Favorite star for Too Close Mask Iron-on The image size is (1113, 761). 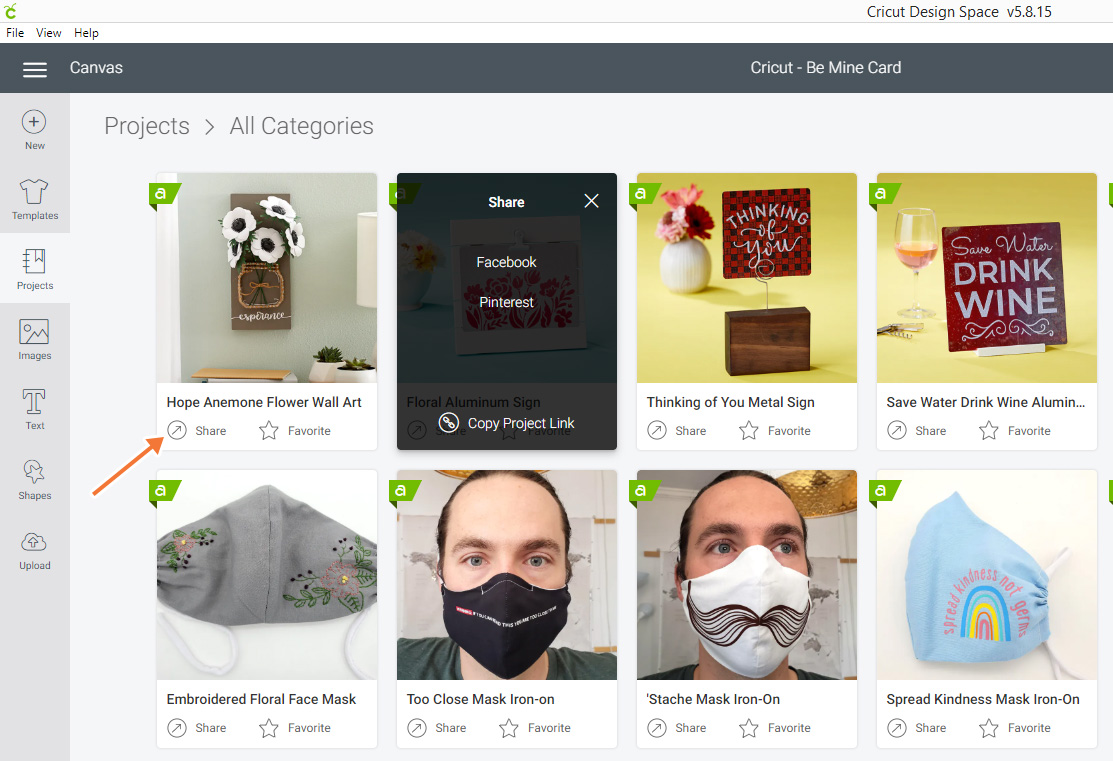[x=508, y=728]
